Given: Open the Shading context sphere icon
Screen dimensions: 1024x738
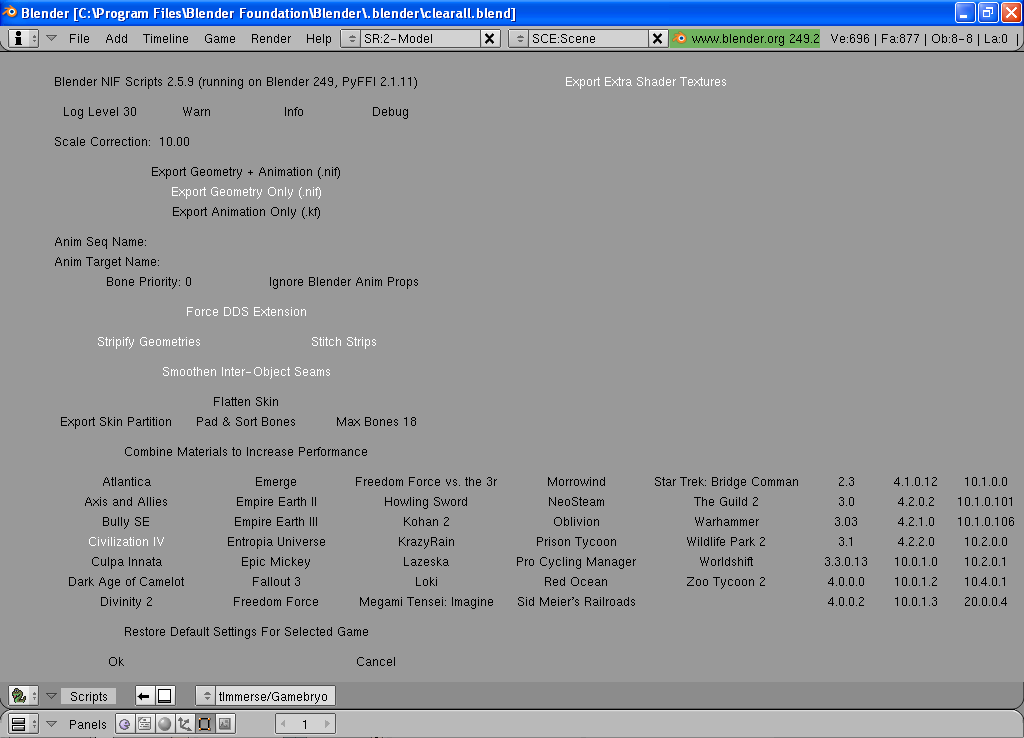Looking at the screenshot, I should point(165,724).
